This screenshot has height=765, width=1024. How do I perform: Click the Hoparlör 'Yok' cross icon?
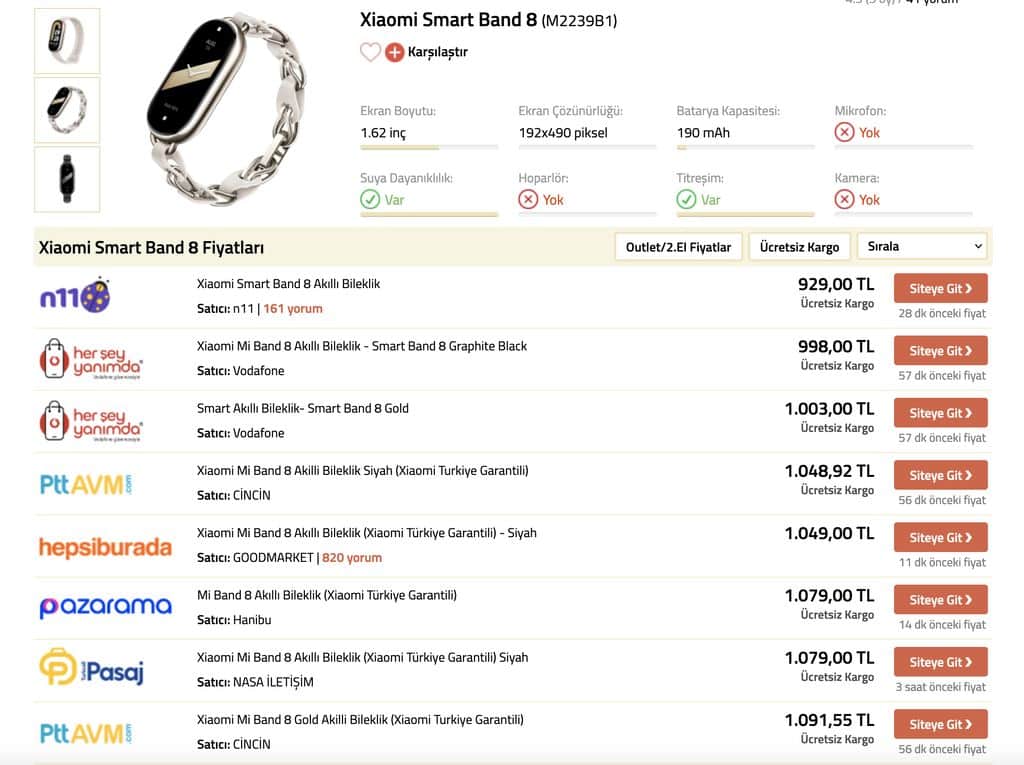tap(528, 199)
